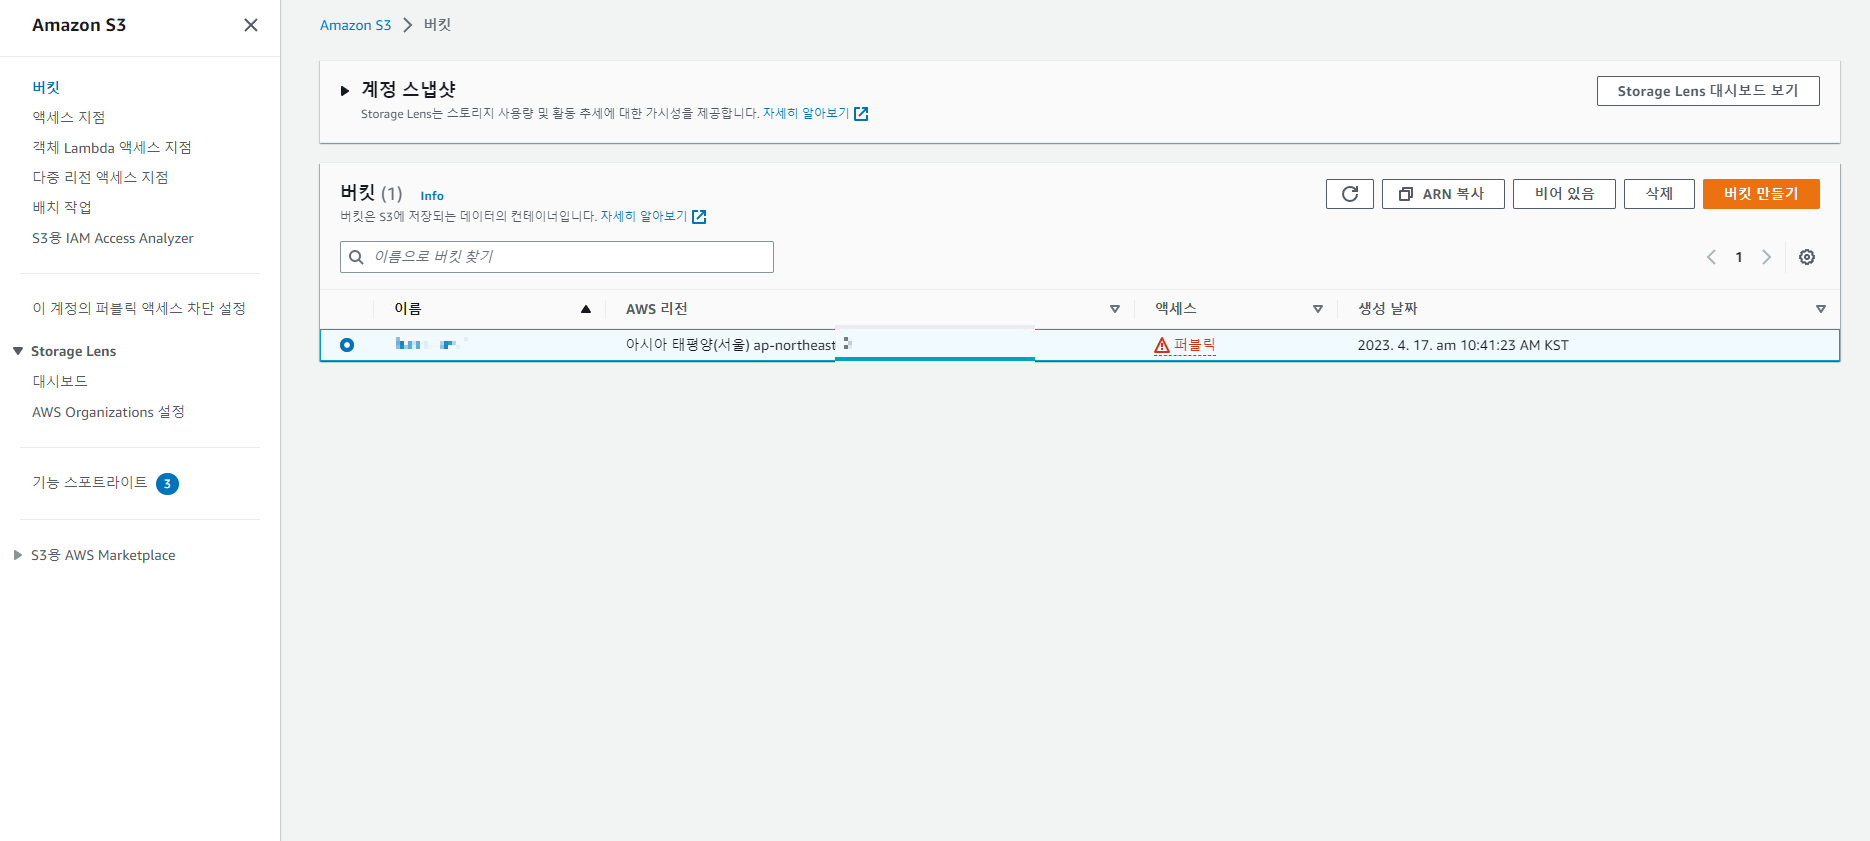Click the public access warning triangle icon

pos(1162,346)
